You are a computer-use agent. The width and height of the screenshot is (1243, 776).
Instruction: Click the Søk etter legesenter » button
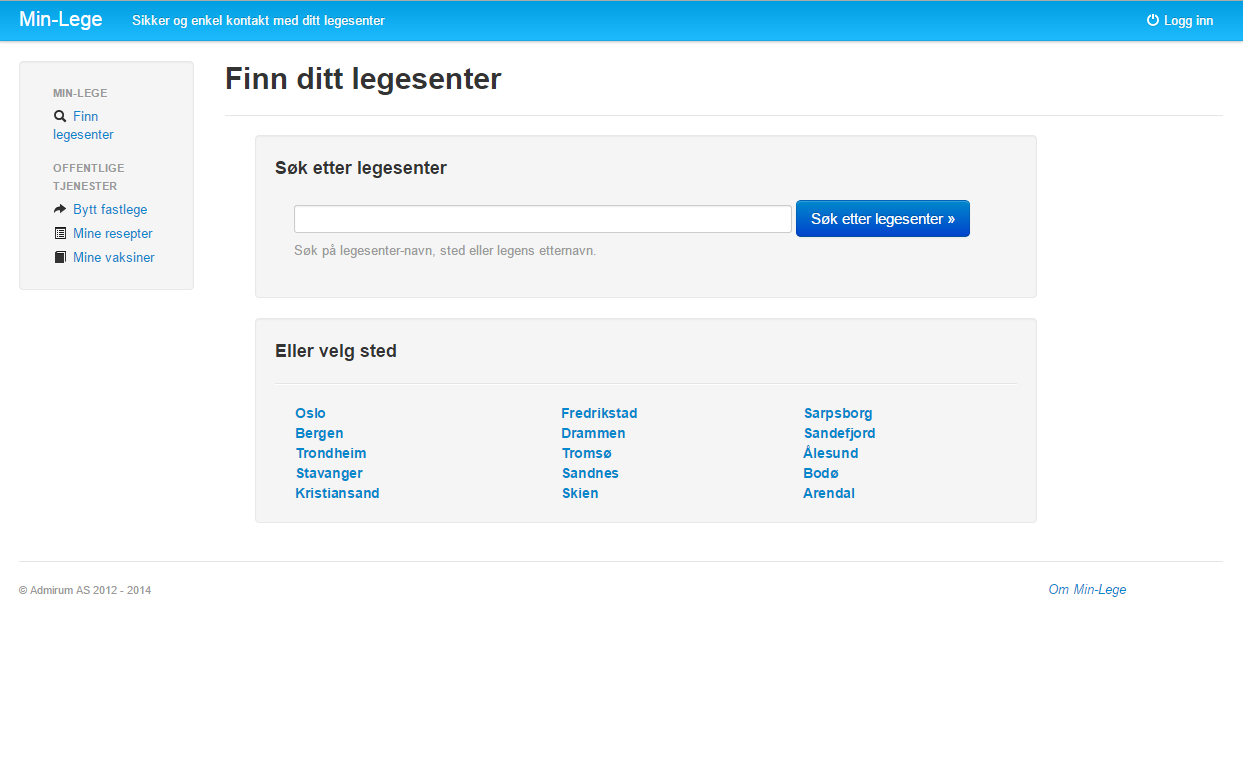[x=883, y=219]
